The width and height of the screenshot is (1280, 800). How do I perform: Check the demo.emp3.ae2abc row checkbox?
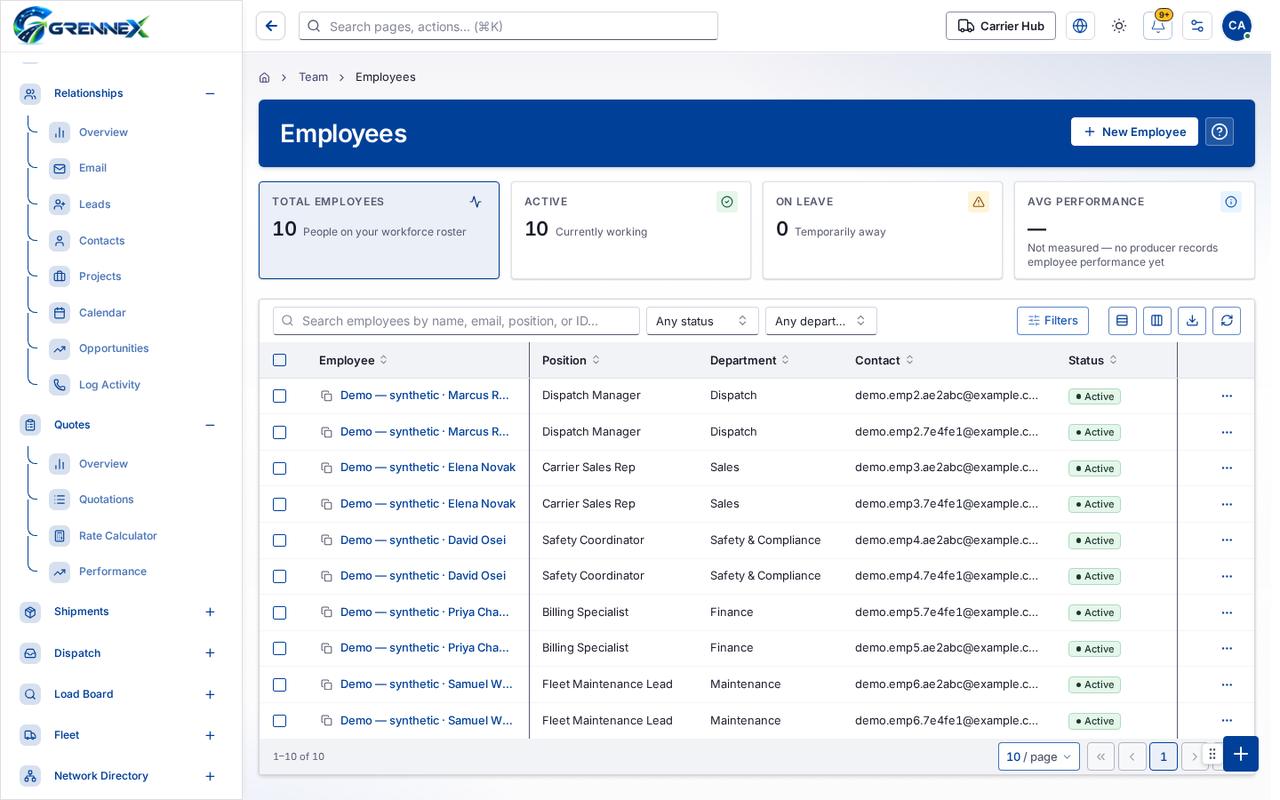(x=280, y=468)
